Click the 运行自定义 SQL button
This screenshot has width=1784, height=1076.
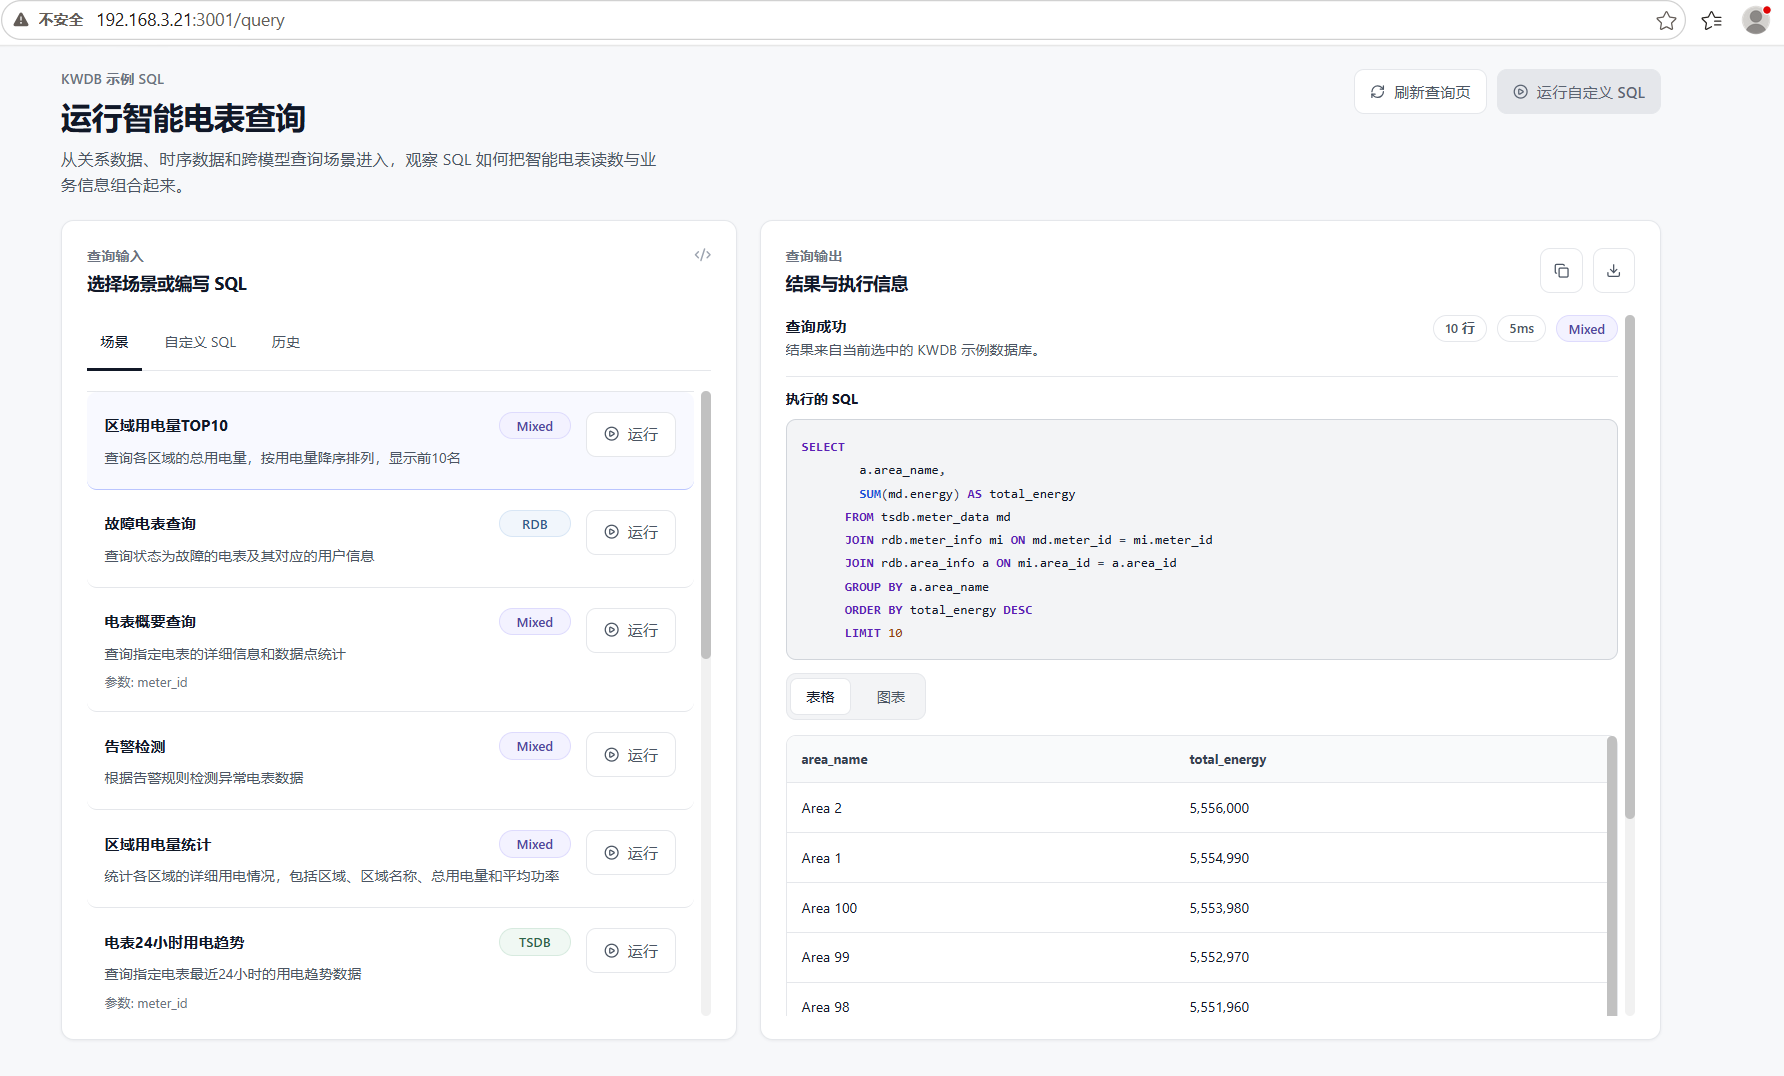point(1578,92)
